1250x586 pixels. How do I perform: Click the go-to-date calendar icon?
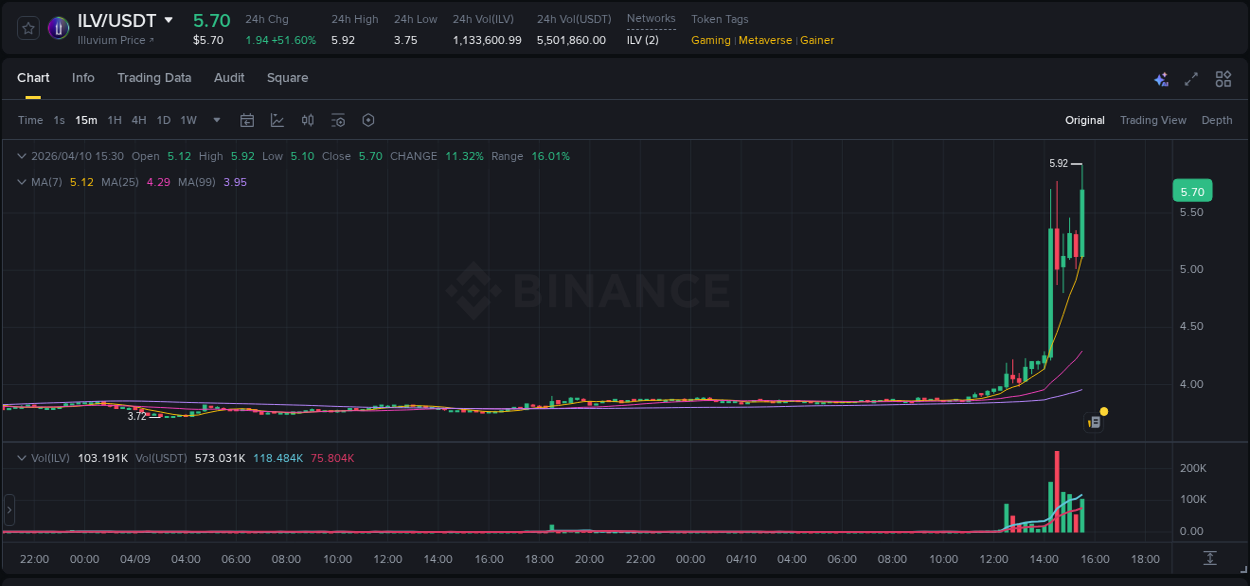247,120
